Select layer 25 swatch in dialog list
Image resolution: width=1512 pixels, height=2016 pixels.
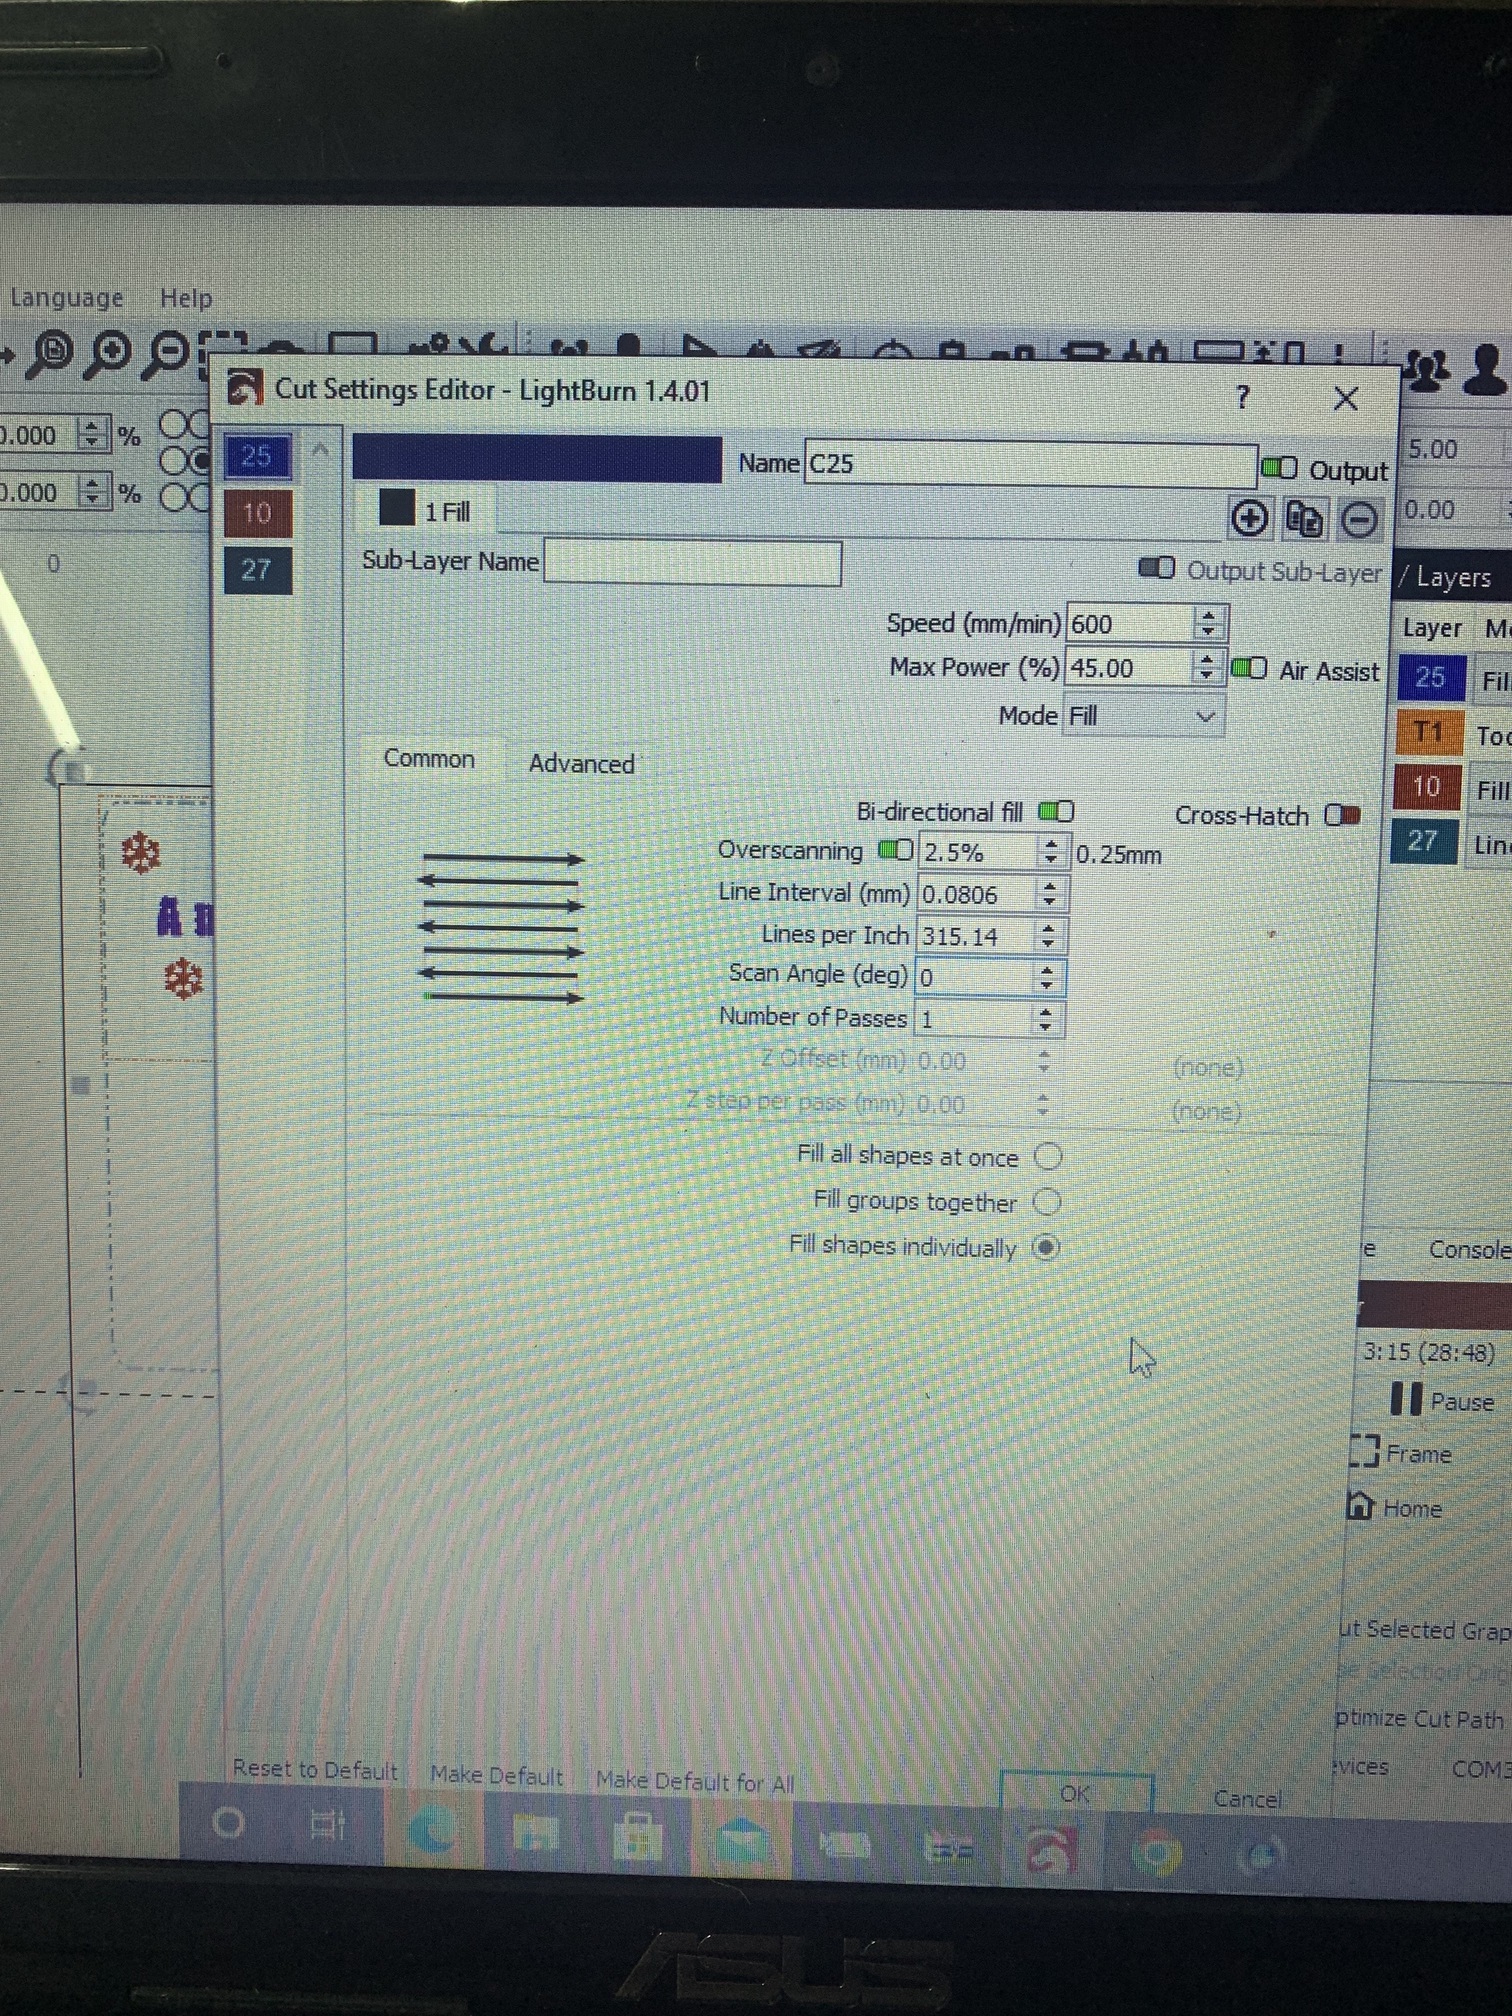tap(258, 457)
